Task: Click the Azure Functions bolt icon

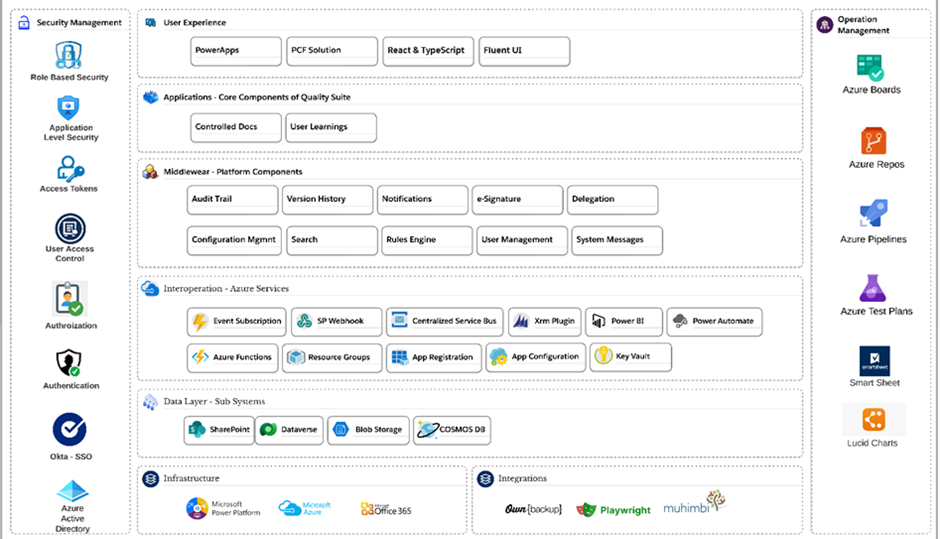Action: [x=200, y=357]
